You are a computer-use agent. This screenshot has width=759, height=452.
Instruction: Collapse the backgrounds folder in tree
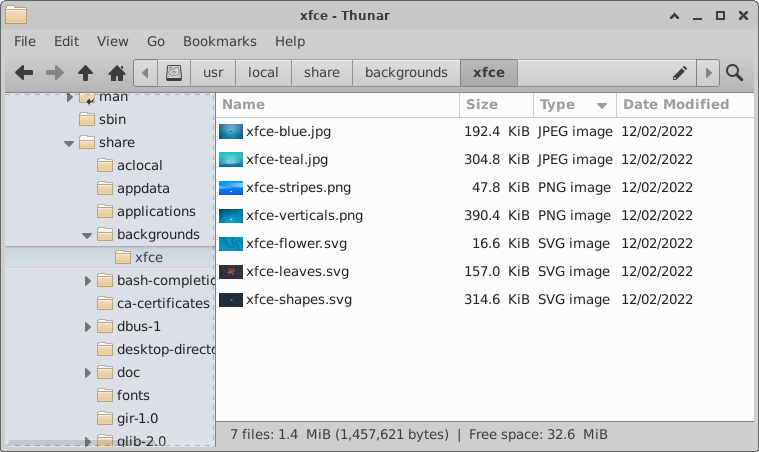[87, 236]
